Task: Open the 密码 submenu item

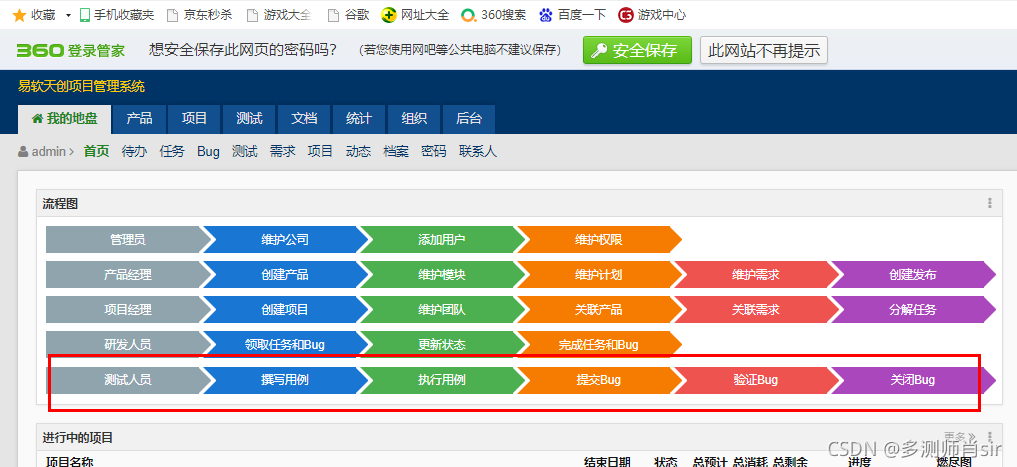Action: coord(433,152)
